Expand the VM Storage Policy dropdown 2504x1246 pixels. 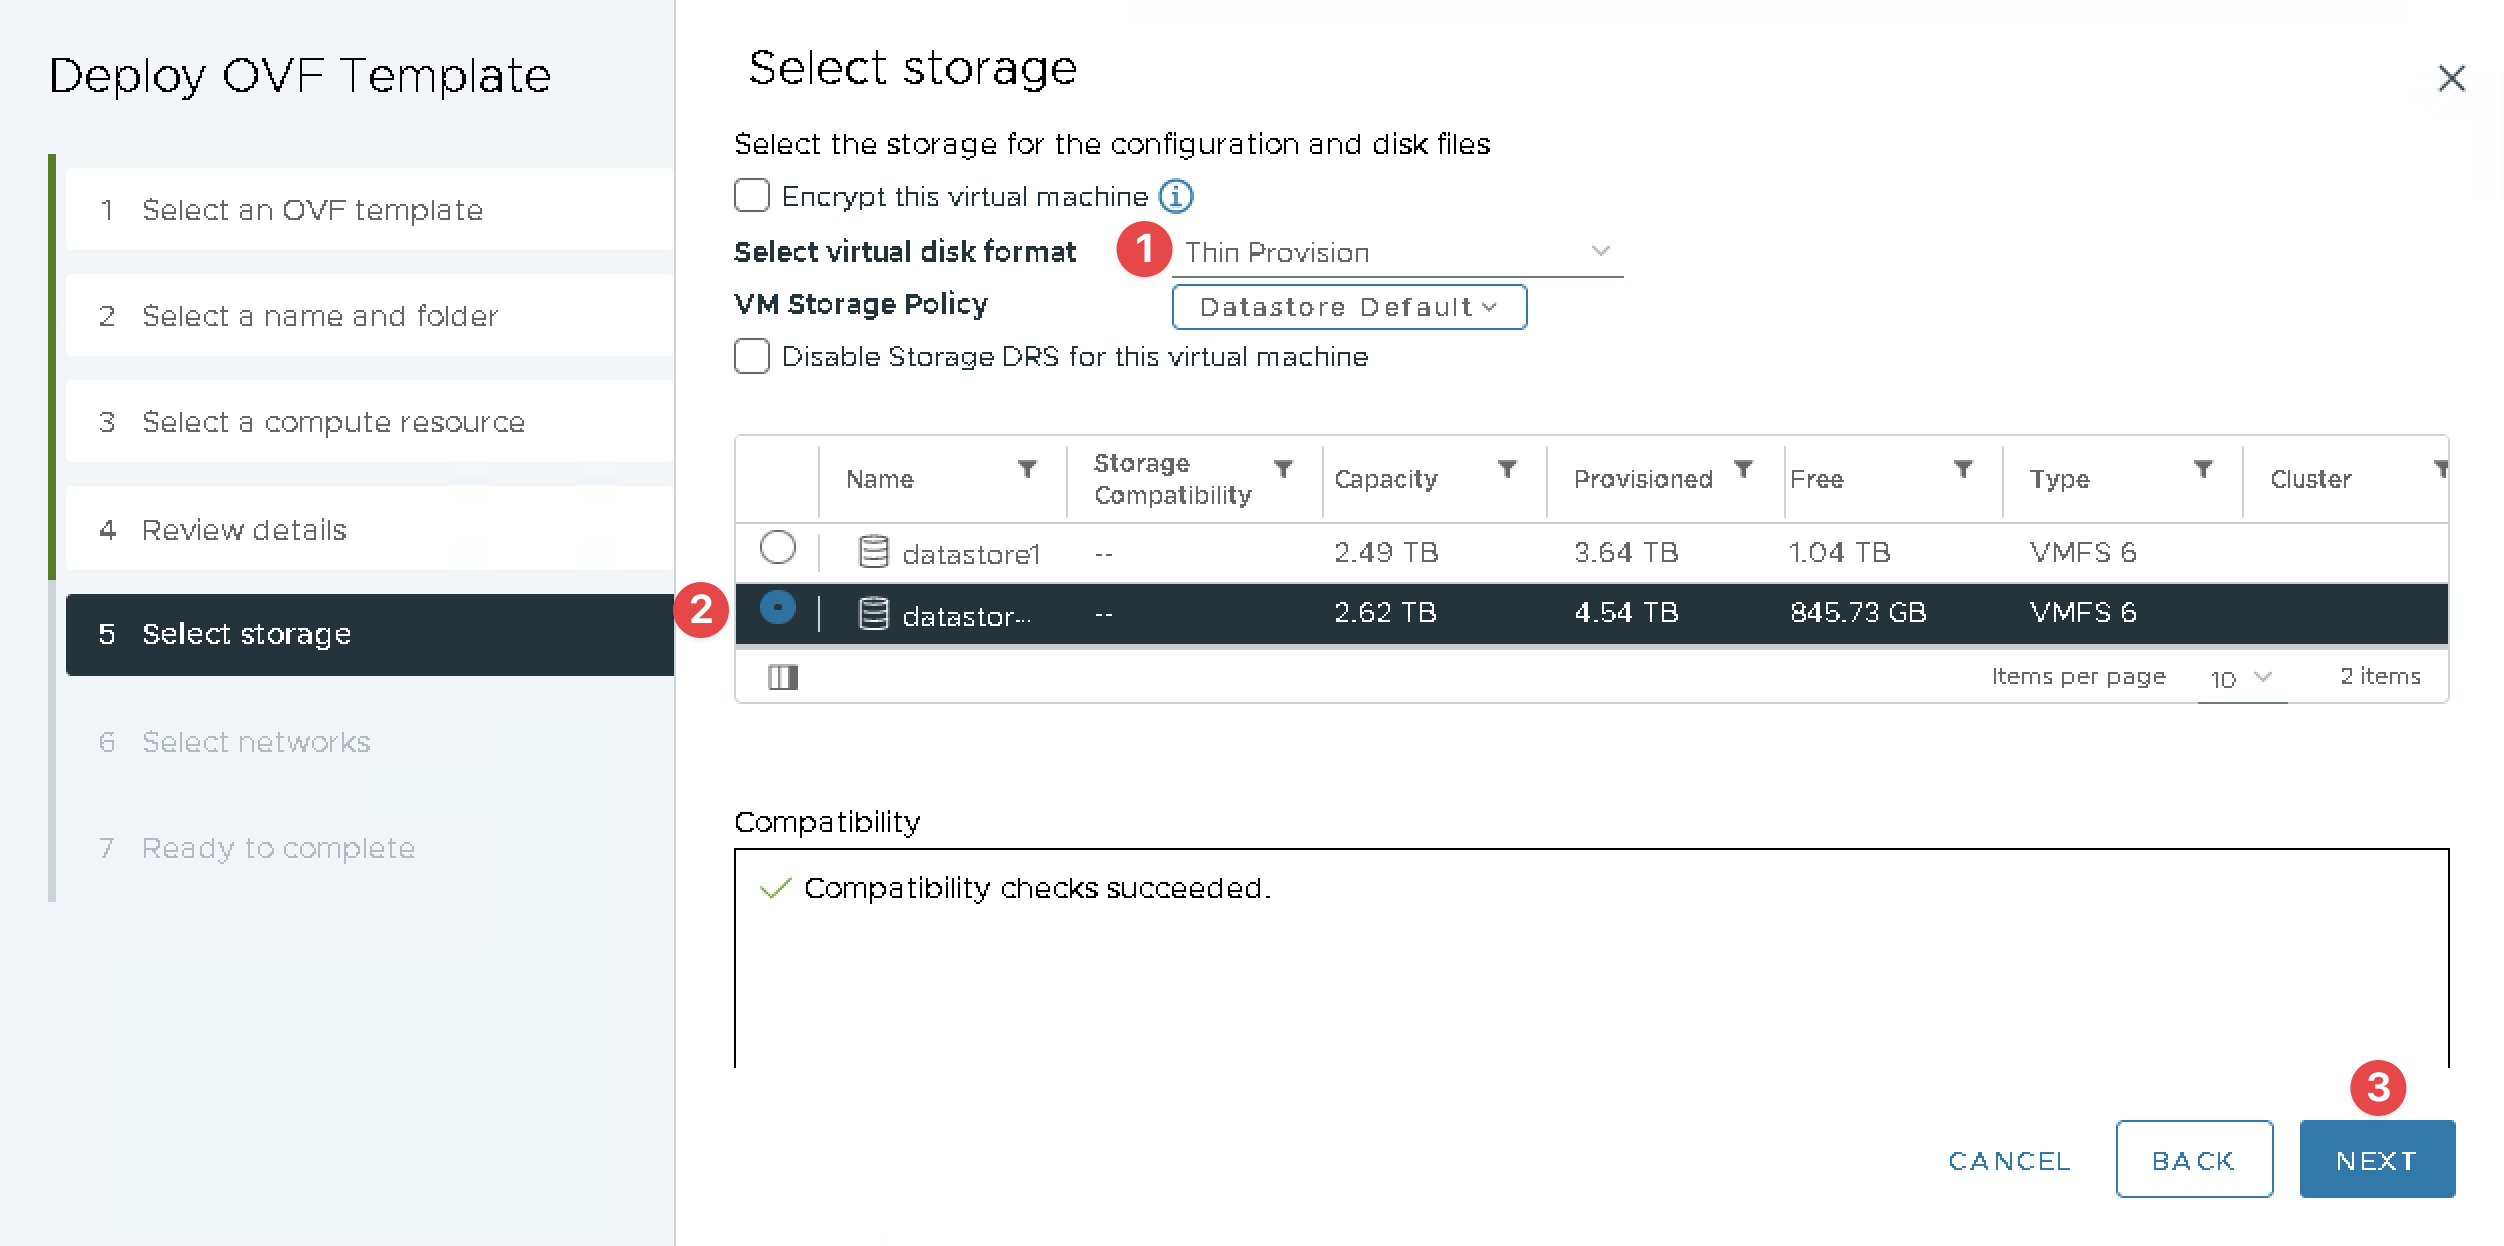click(x=1348, y=307)
